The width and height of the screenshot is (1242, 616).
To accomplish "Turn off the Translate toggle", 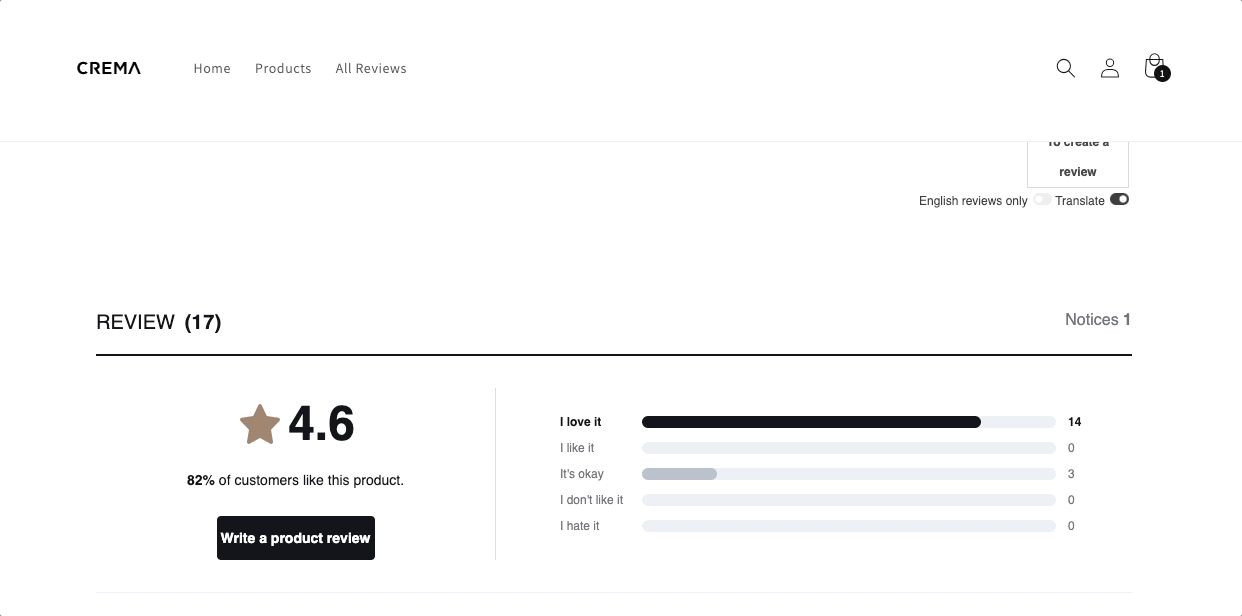I will [1119, 200].
